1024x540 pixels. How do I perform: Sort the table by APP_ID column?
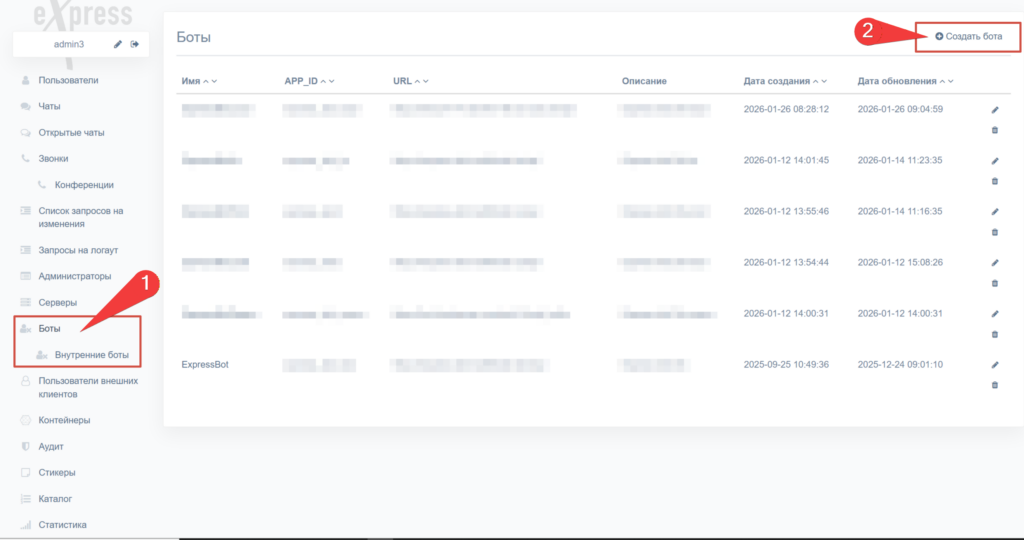click(x=301, y=81)
